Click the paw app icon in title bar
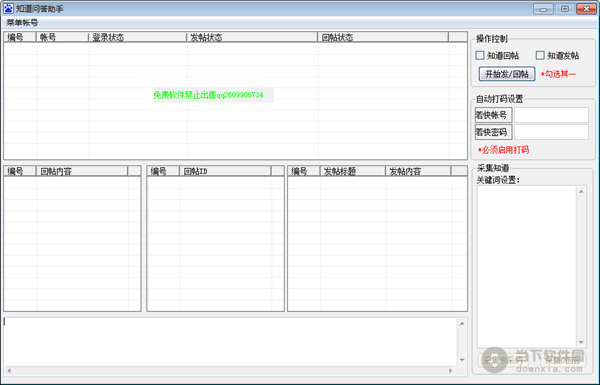This screenshot has width=600, height=385. (8, 8)
